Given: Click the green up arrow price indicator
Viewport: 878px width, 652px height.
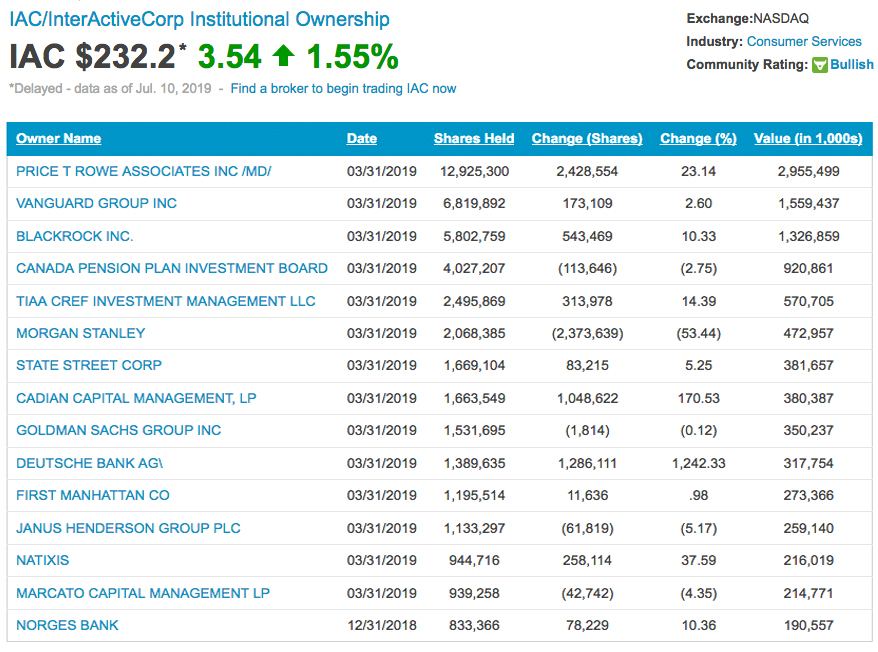Looking at the screenshot, I should point(283,55).
